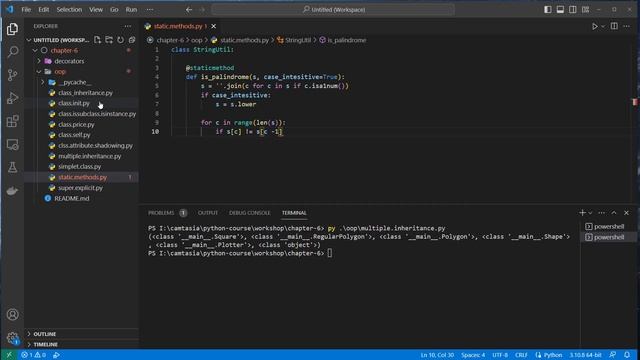Open the Search view in activity bar

(x=13, y=52)
